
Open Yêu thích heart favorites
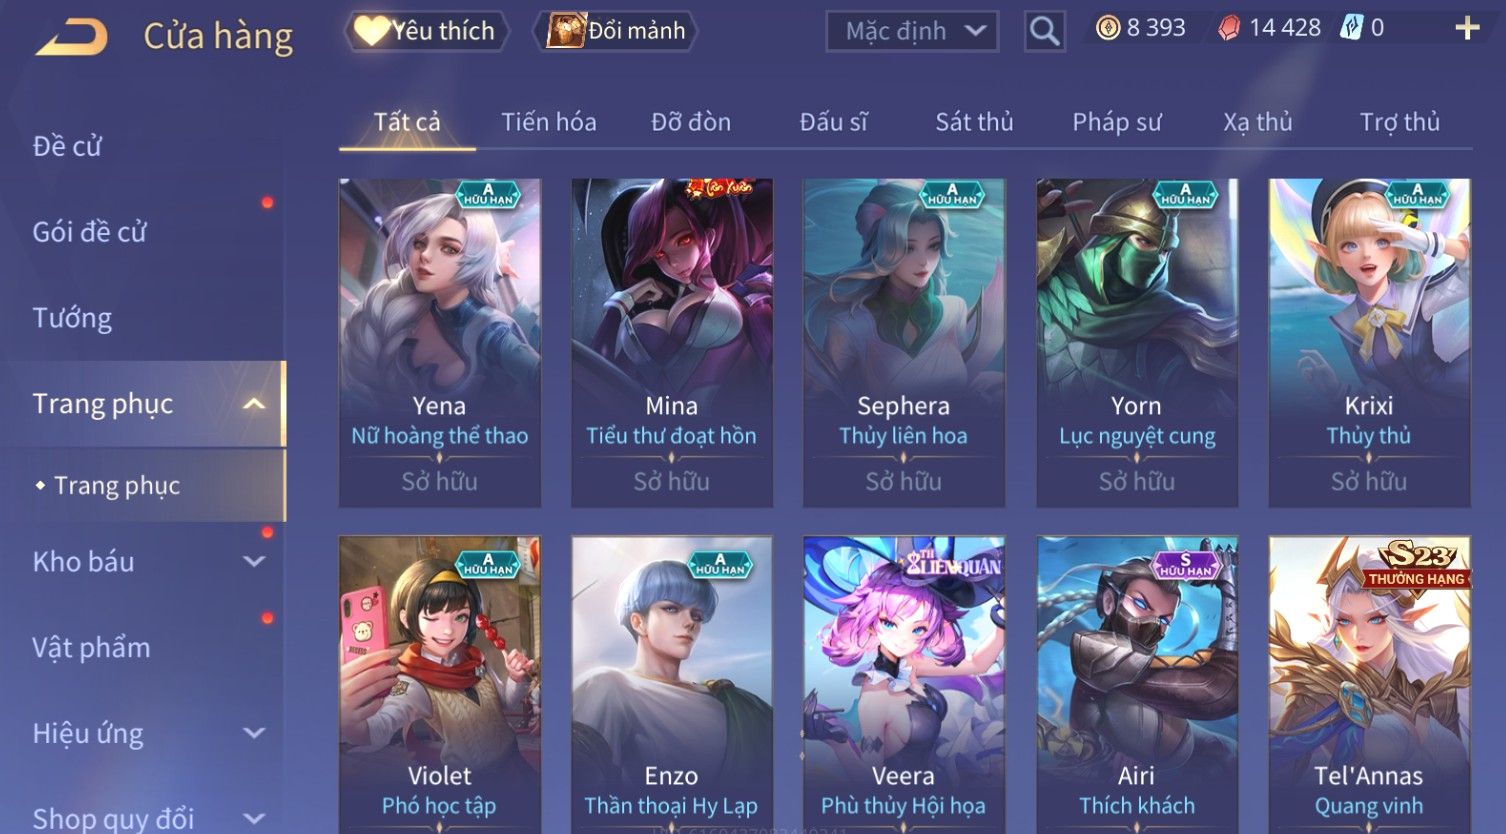click(426, 31)
